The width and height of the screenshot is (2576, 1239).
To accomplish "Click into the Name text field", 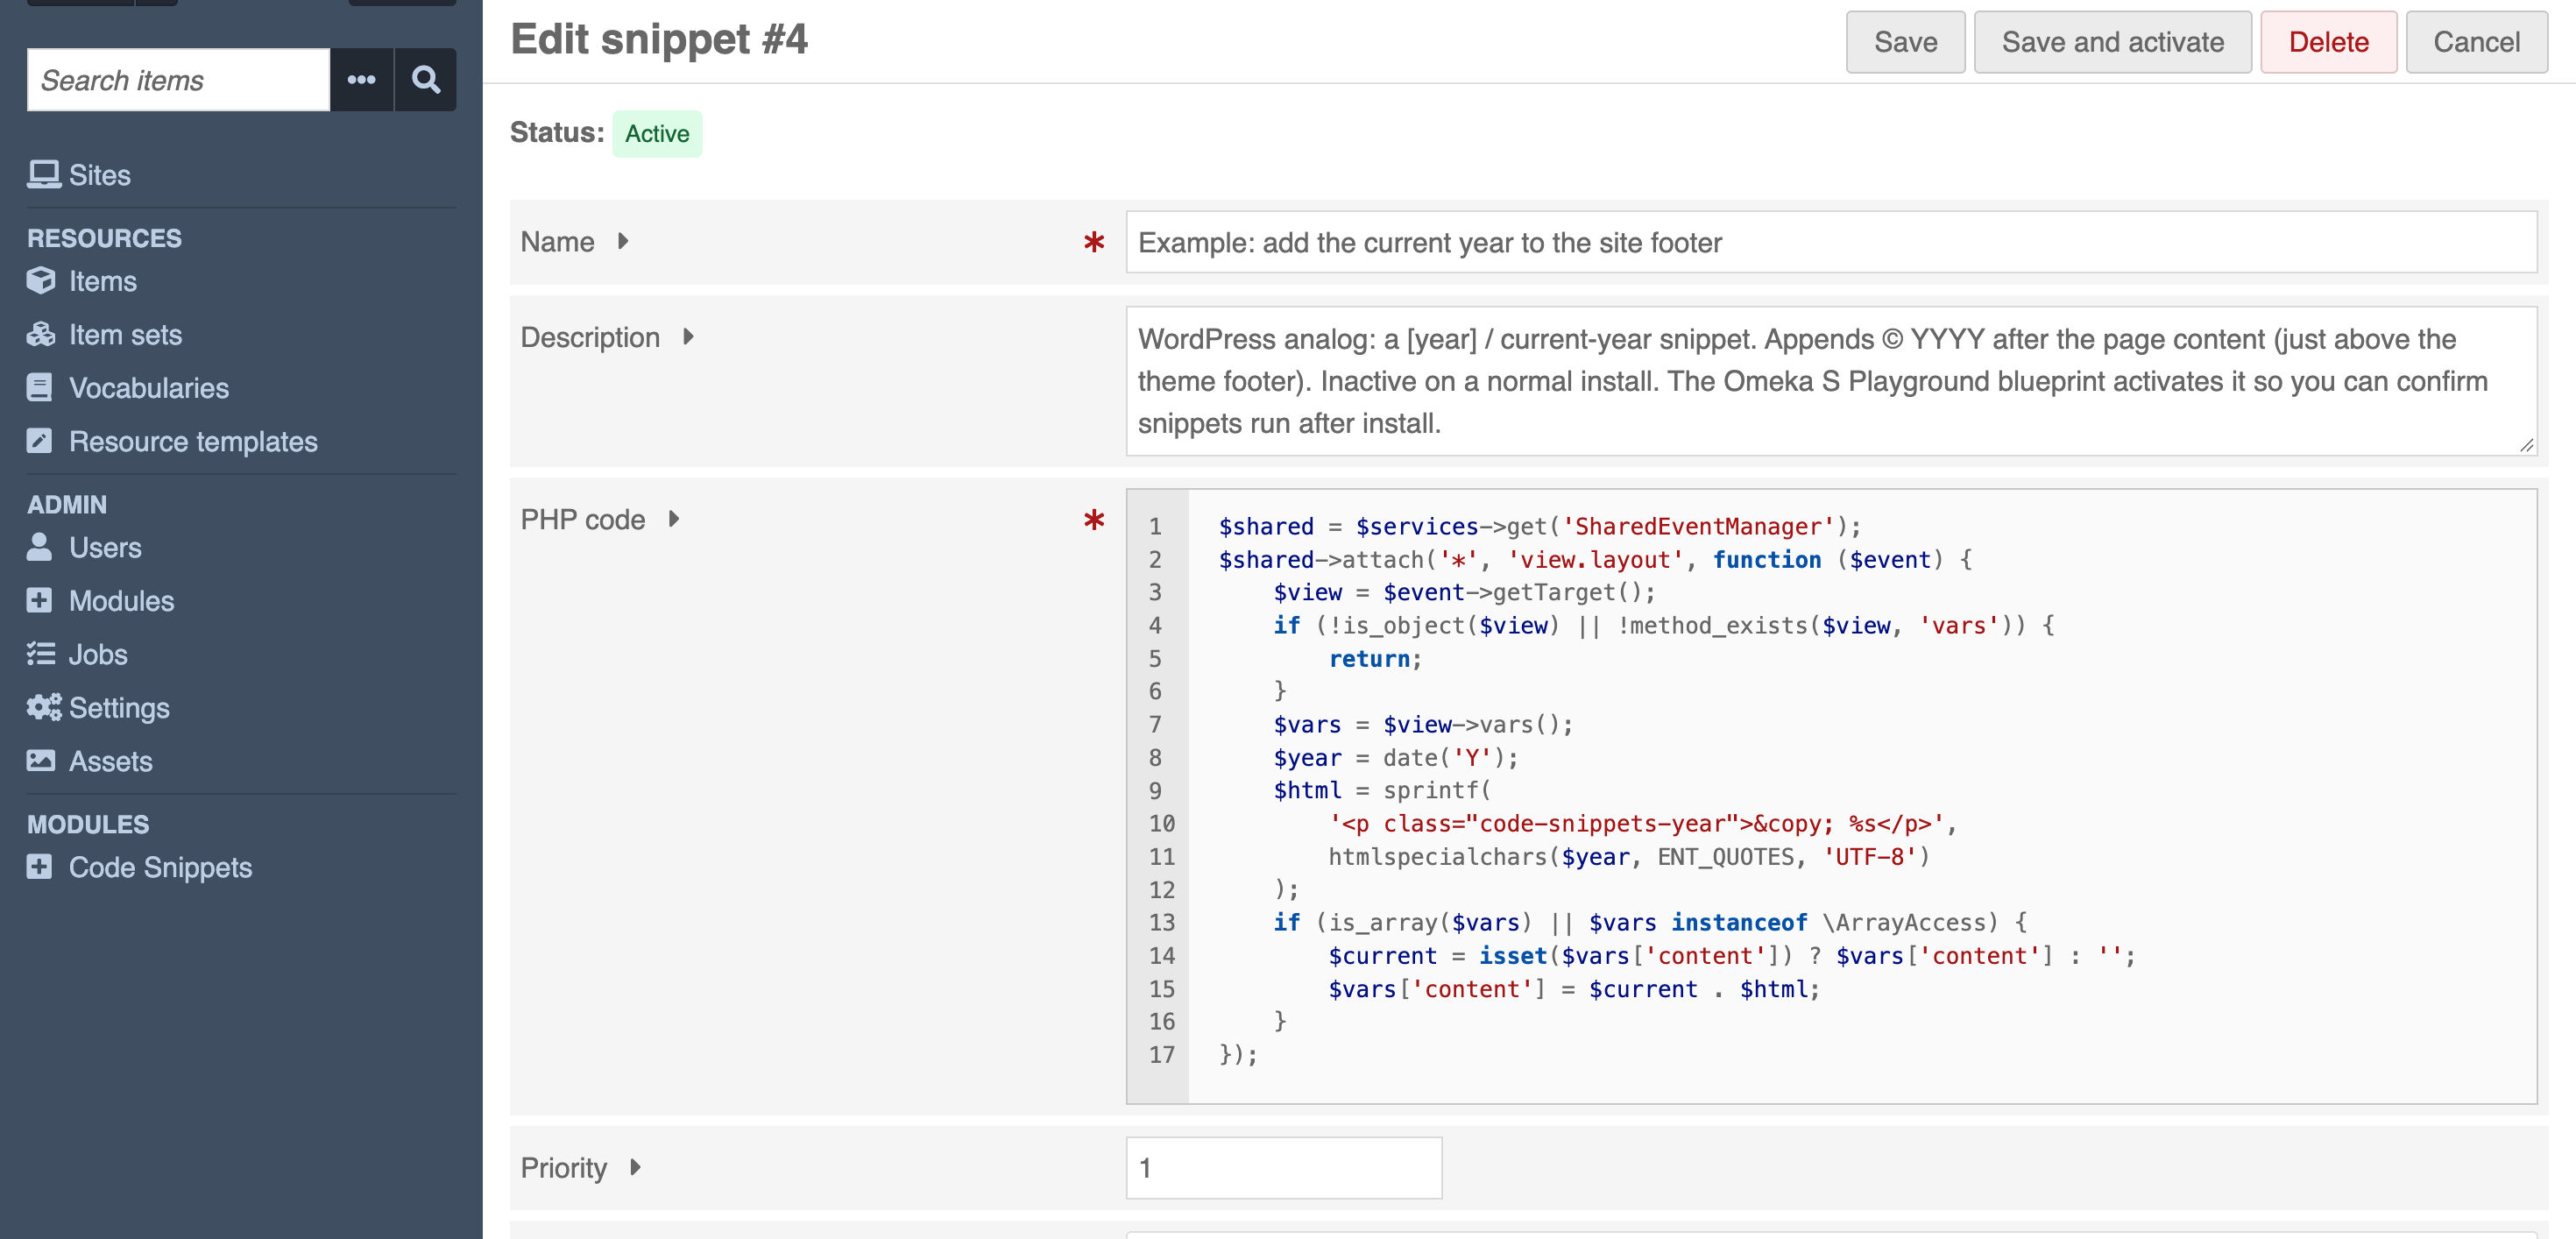I will [1831, 242].
